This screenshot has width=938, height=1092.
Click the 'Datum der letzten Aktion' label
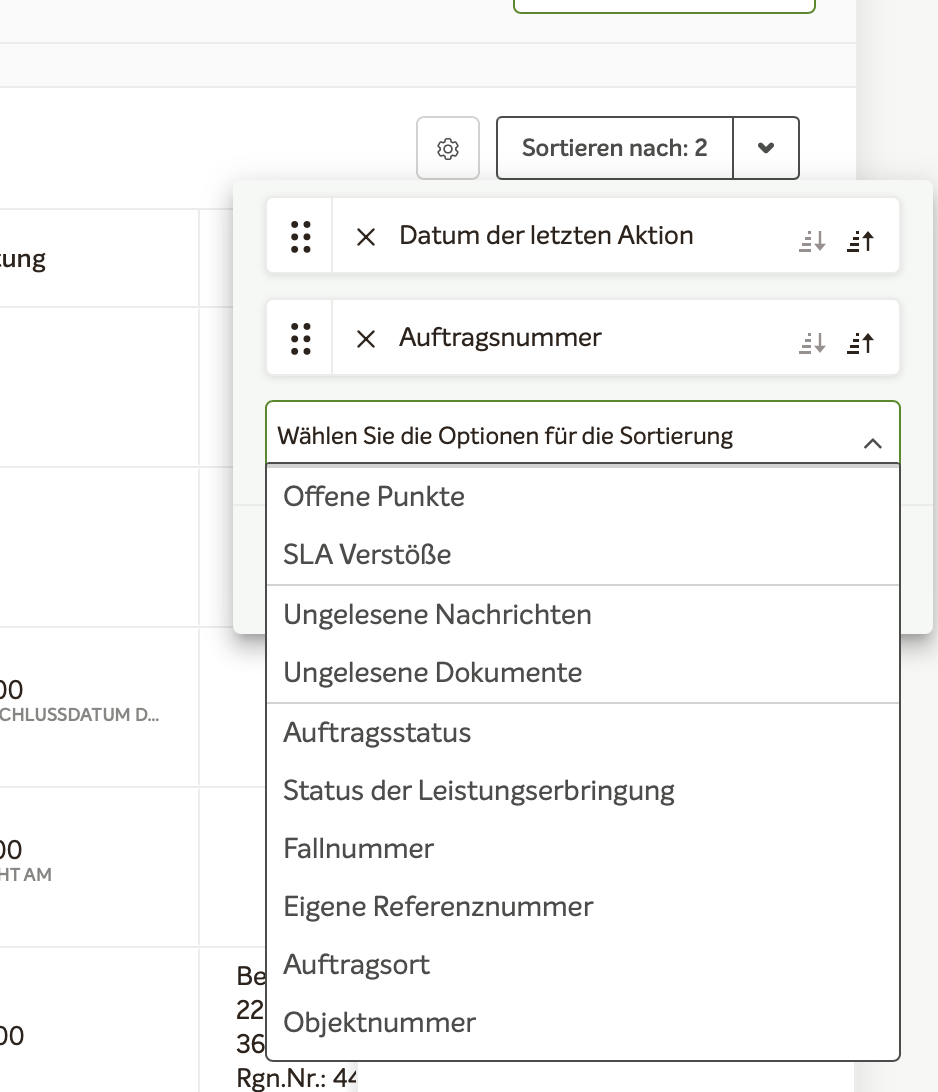click(x=546, y=235)
